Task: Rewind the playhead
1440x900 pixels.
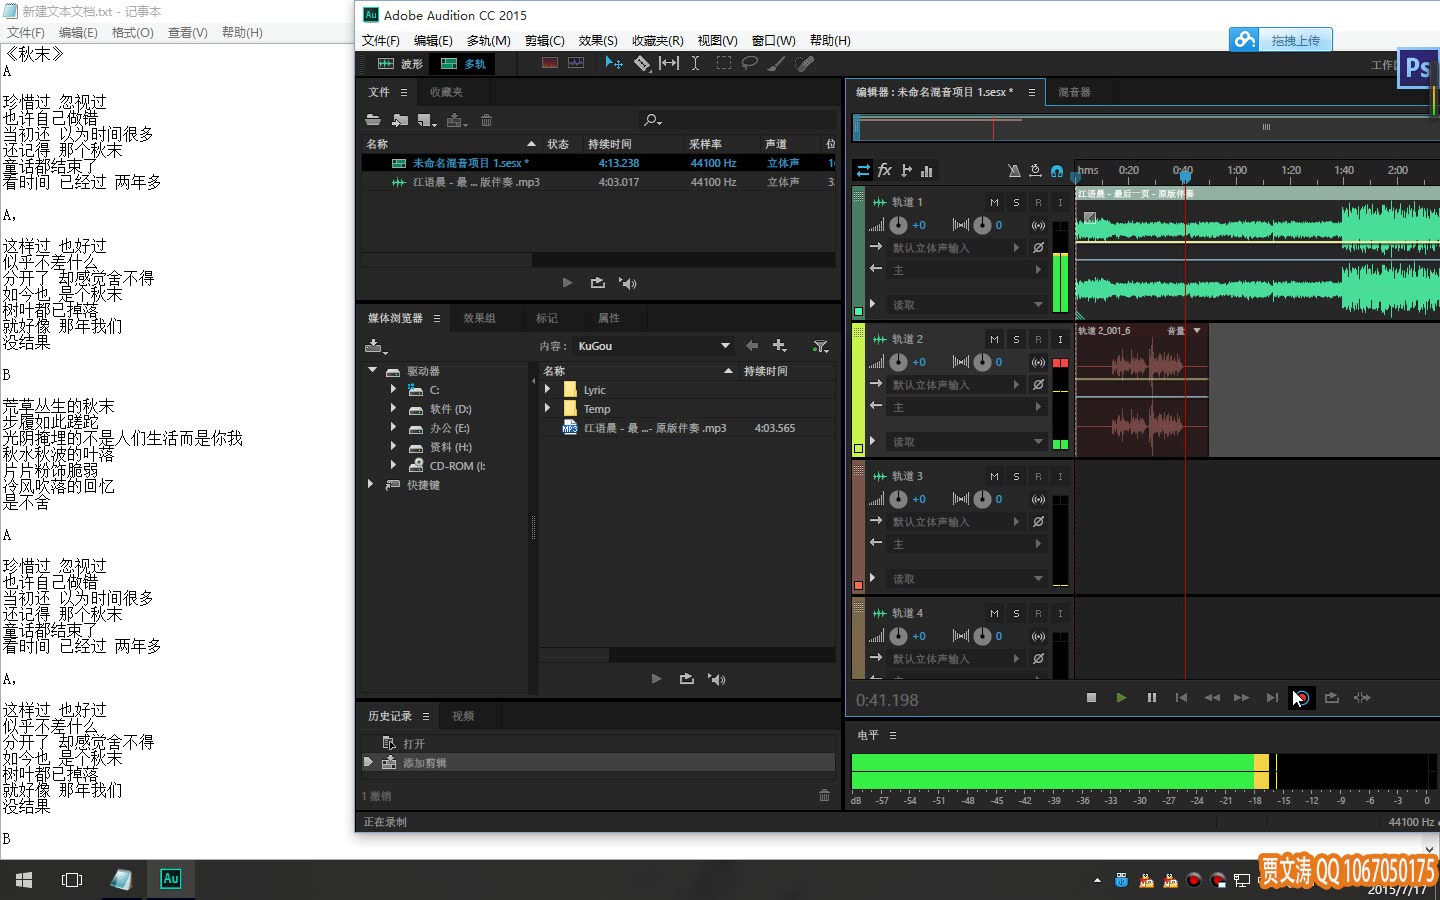Action: tap(1212, 698)
